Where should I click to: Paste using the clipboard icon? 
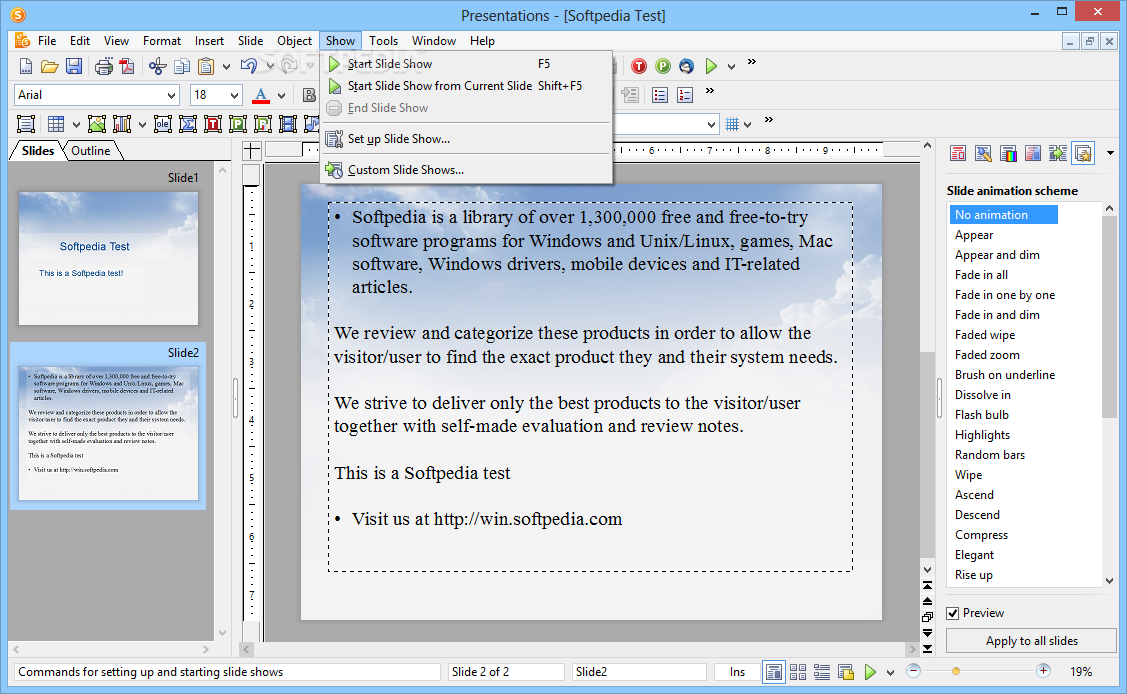pos(206,67)
